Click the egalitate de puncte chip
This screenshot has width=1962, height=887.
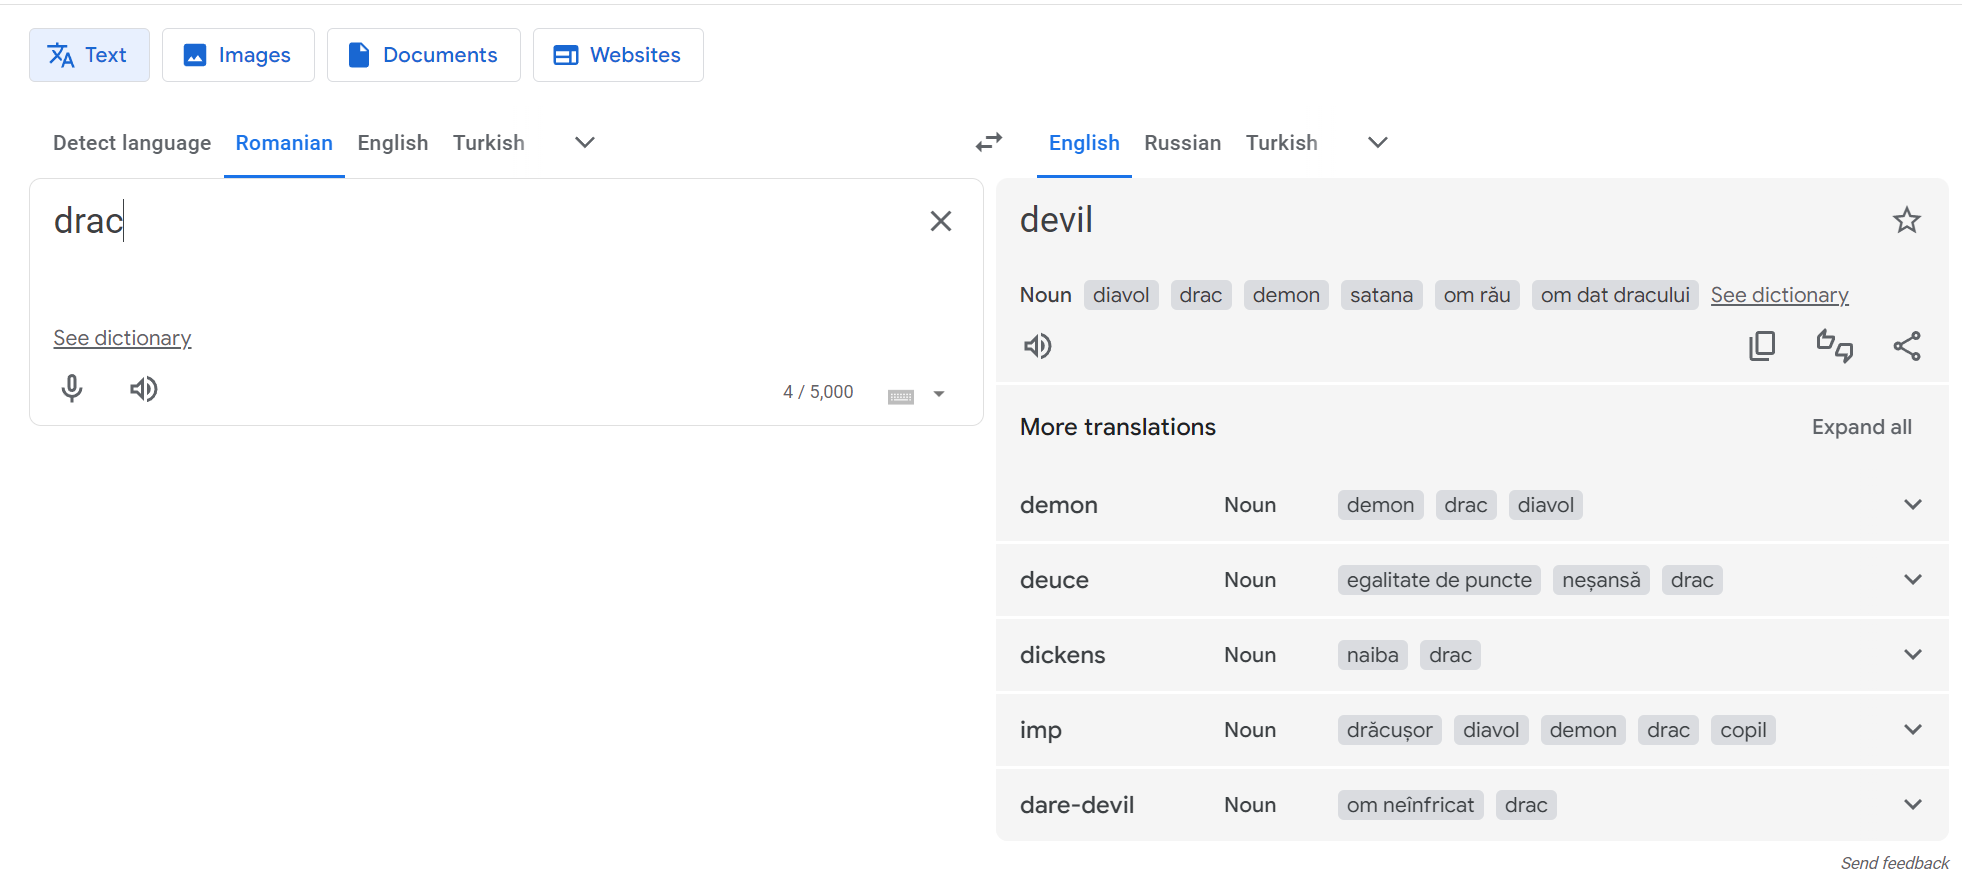[x=1439, y=580]
